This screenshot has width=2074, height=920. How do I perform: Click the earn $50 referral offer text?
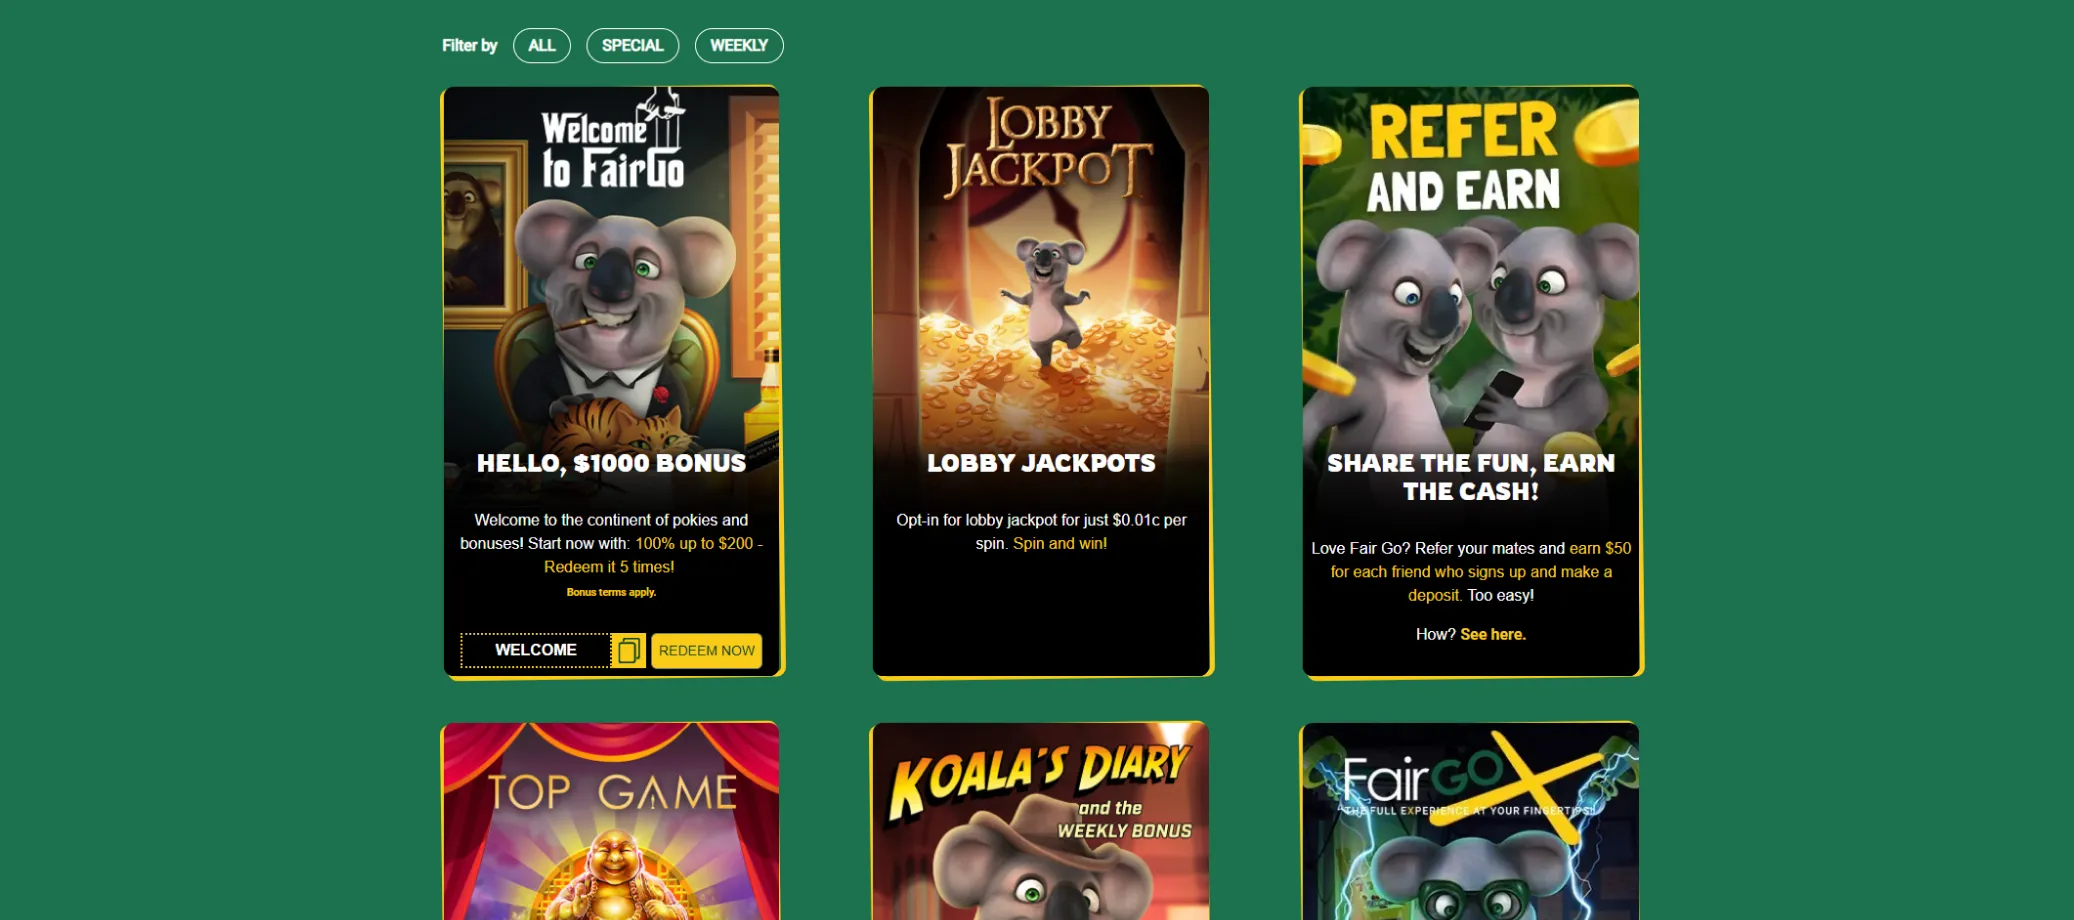(1600, 548)
